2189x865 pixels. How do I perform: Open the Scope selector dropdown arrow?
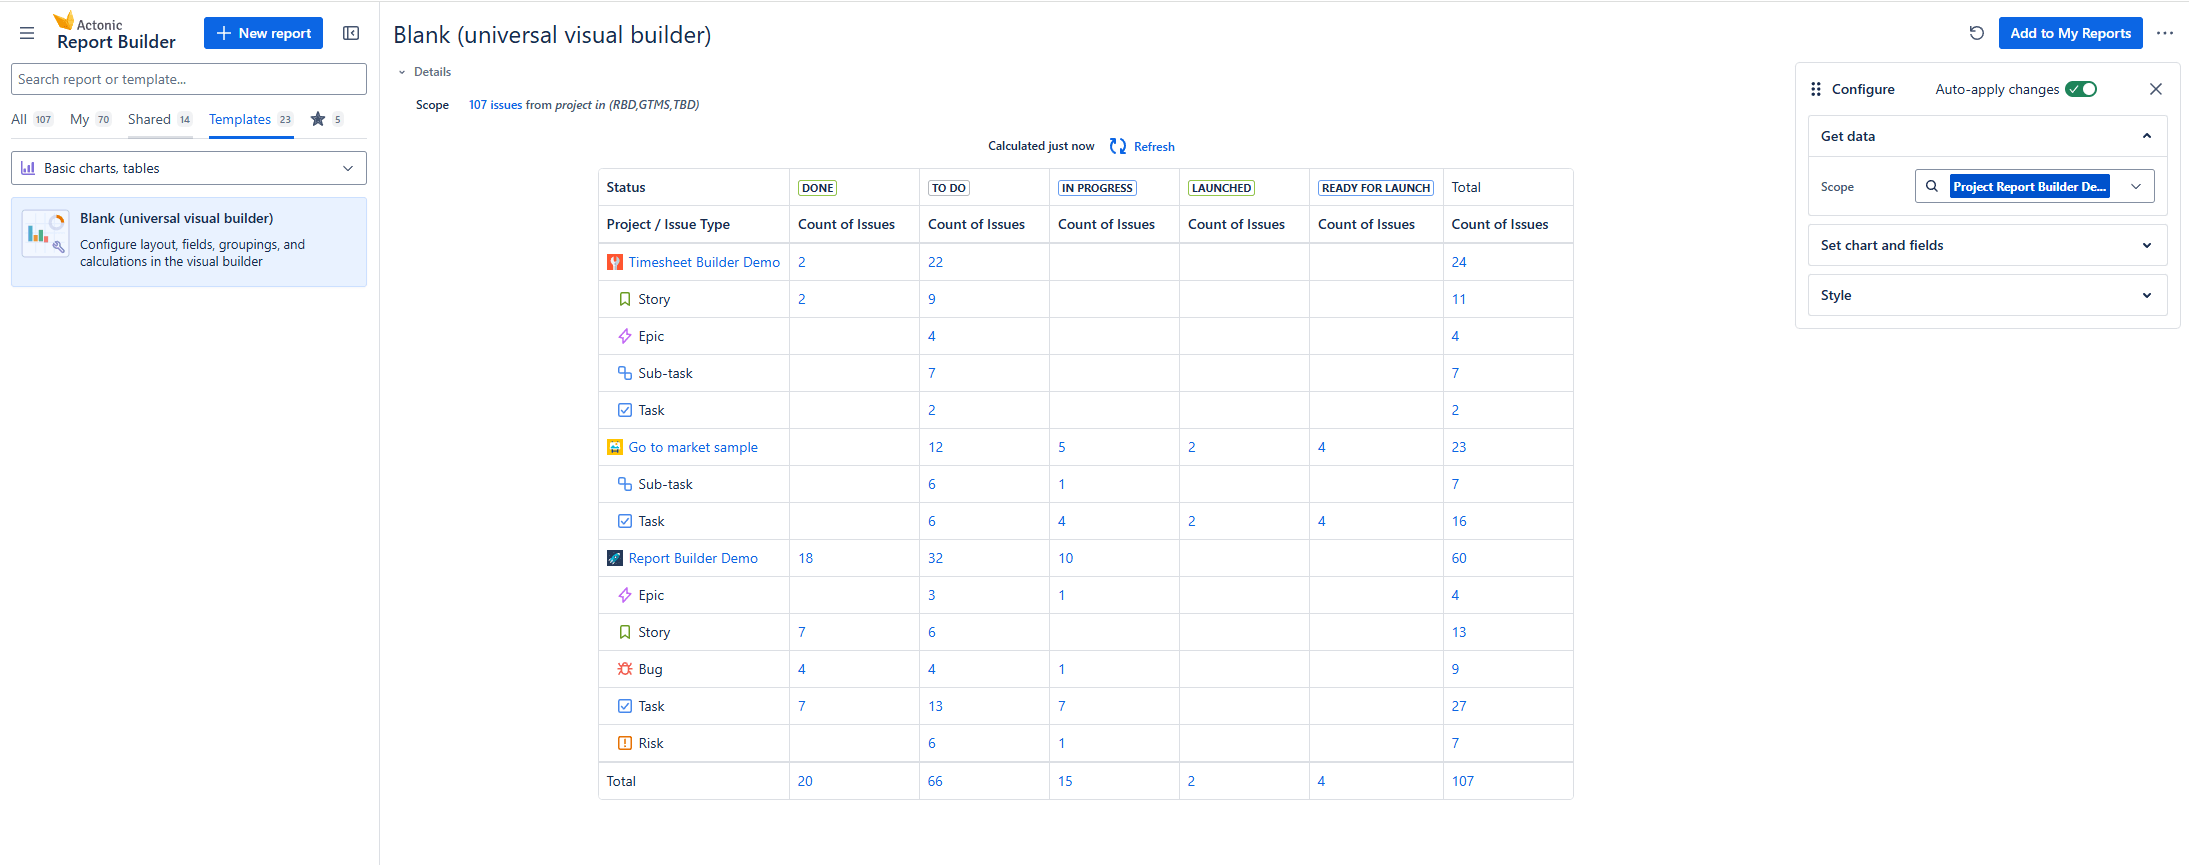point(2136,186)
